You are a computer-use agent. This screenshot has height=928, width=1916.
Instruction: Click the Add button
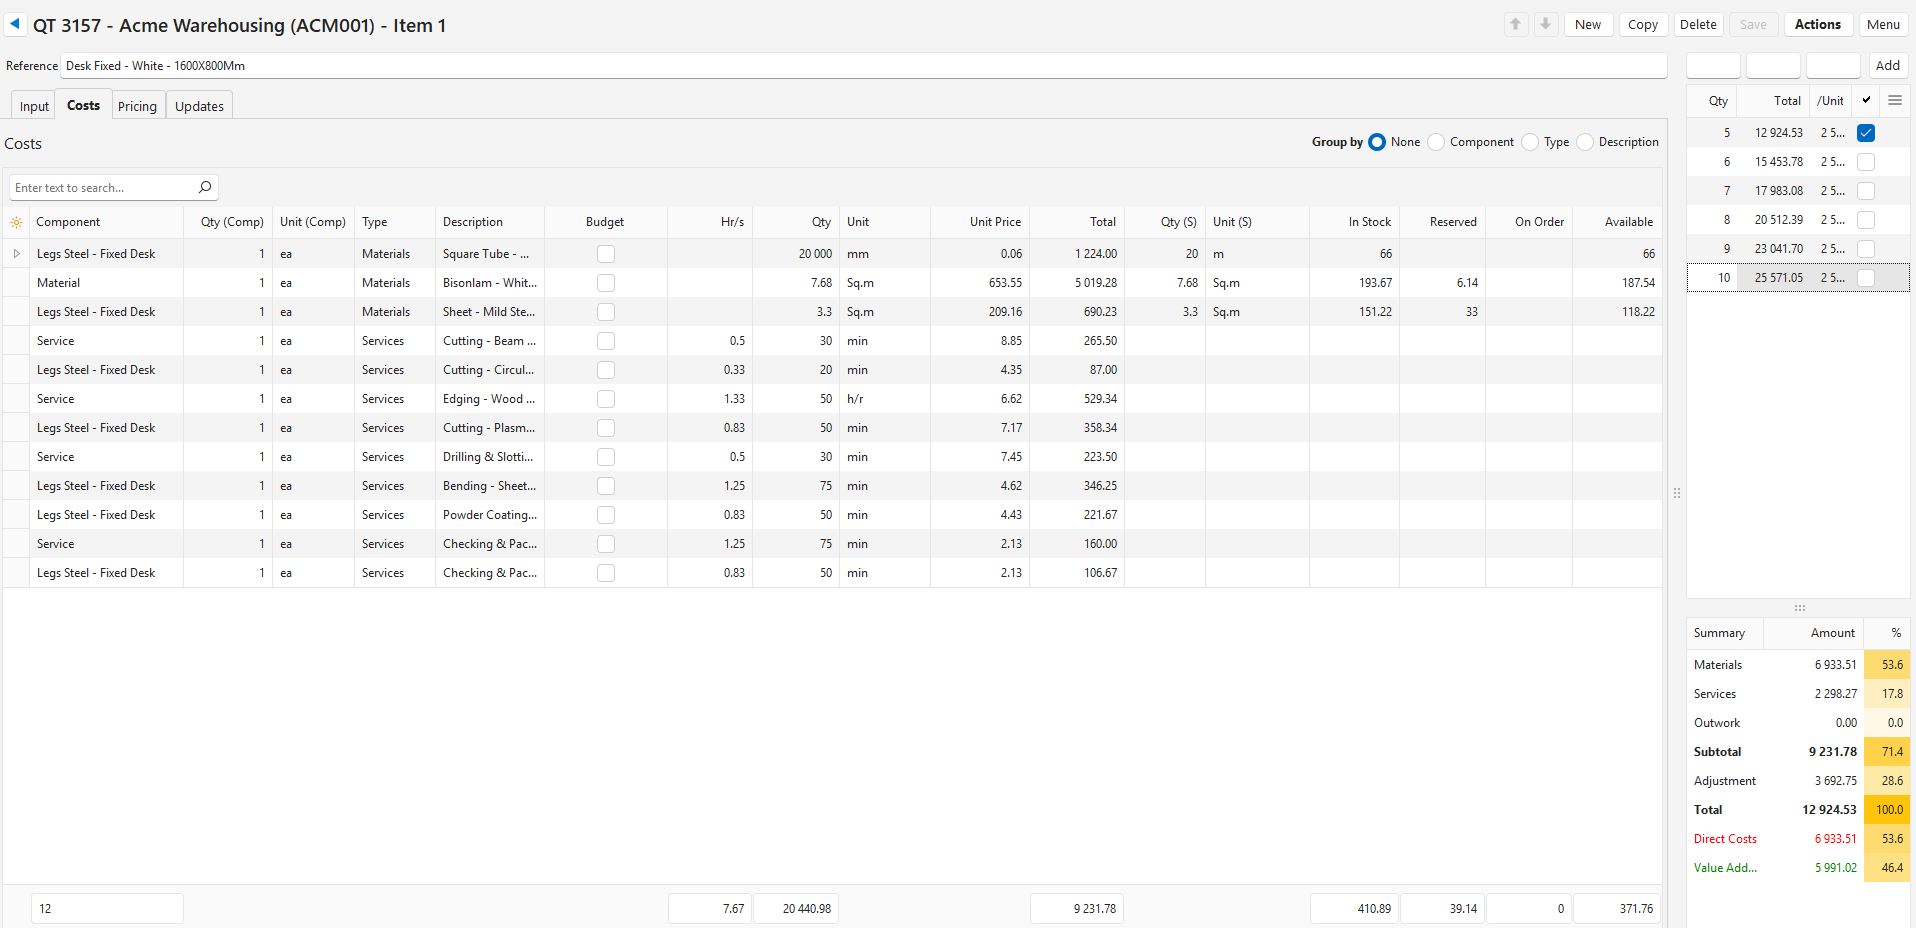[1888, 65]
